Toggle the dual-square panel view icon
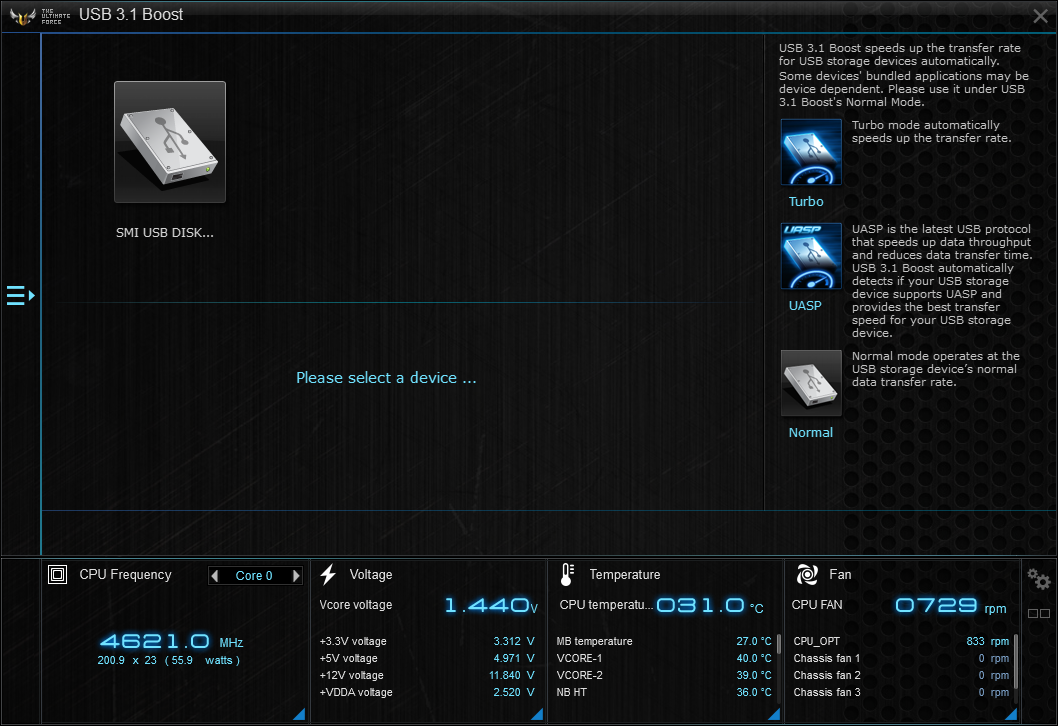 click(1038, 613)
